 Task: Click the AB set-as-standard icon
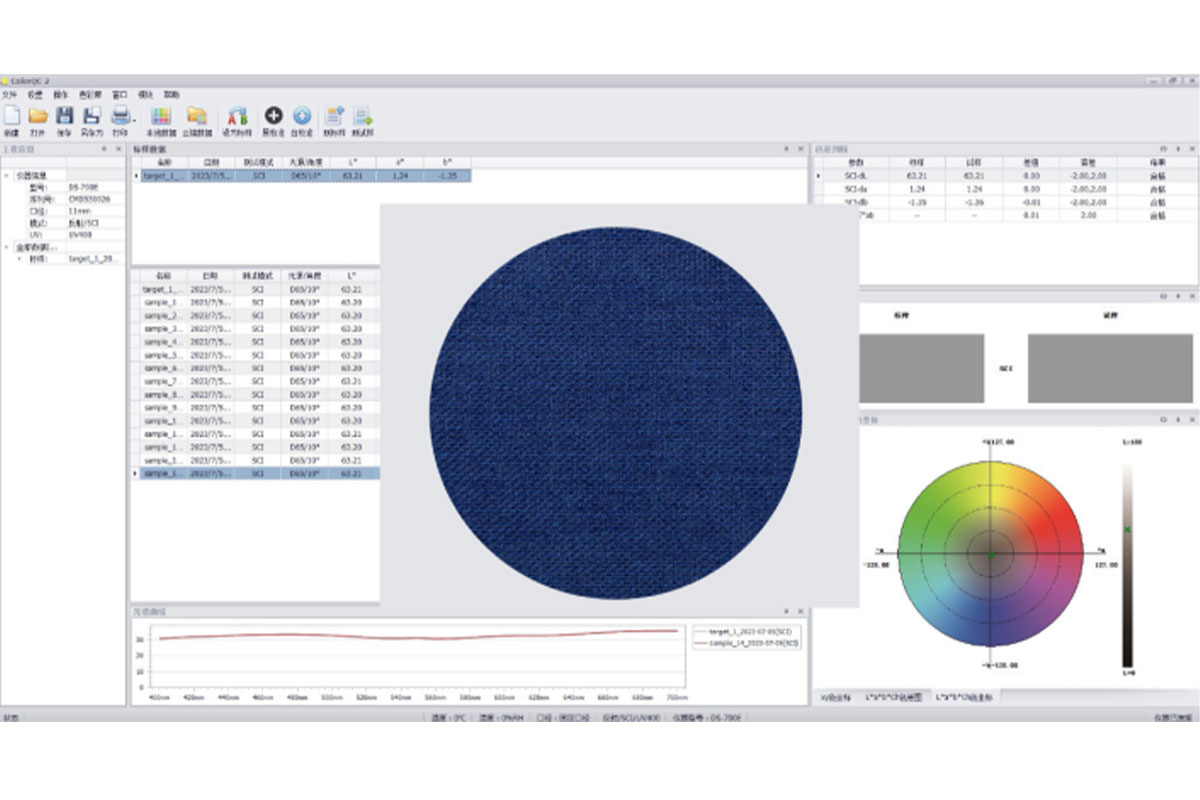pos(238,116)
